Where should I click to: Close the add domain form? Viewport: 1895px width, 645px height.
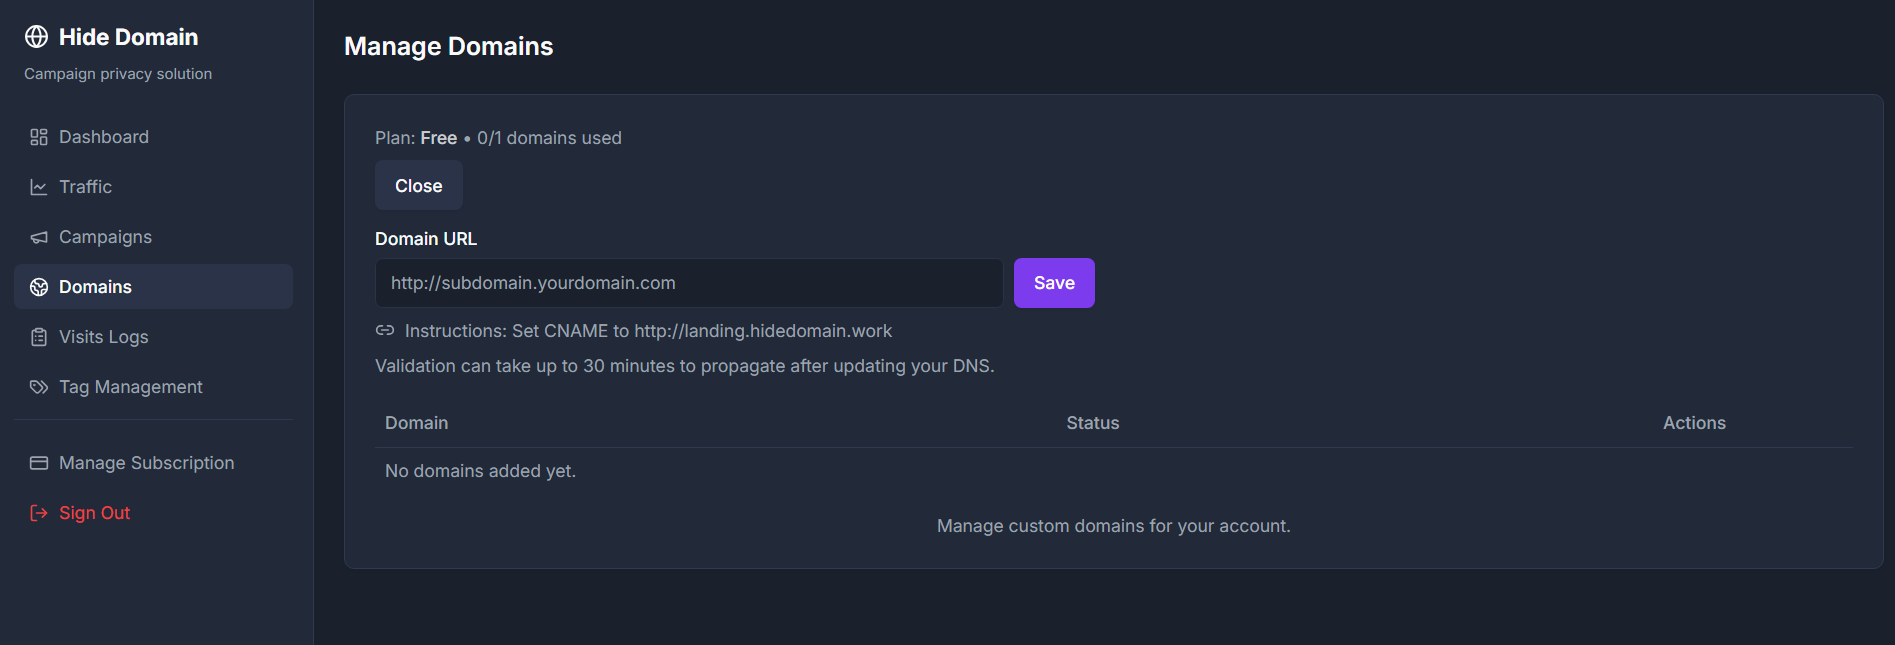418,185
